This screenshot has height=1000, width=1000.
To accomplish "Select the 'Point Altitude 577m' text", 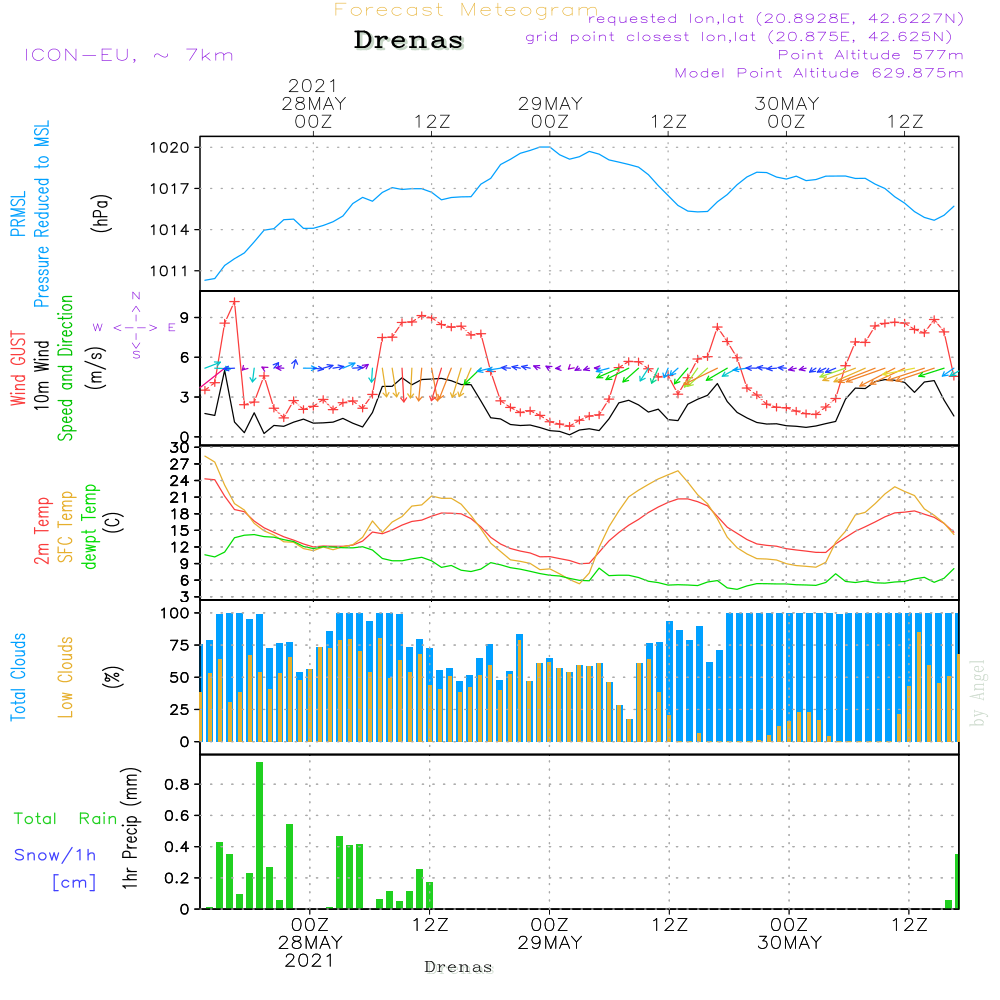I will pos(871,55).
